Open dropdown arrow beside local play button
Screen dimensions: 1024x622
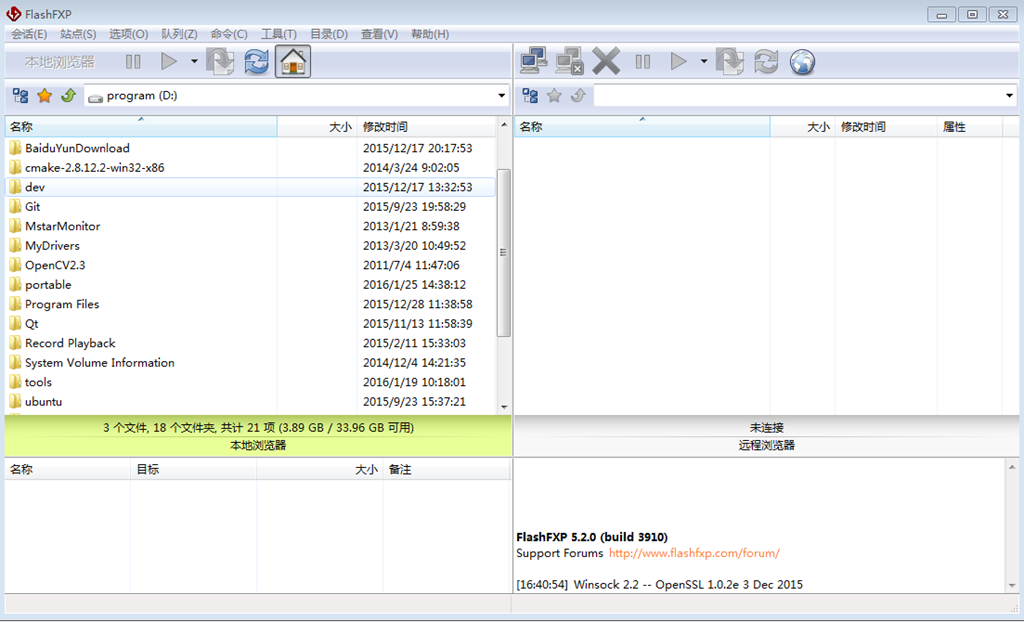(194, 62)
